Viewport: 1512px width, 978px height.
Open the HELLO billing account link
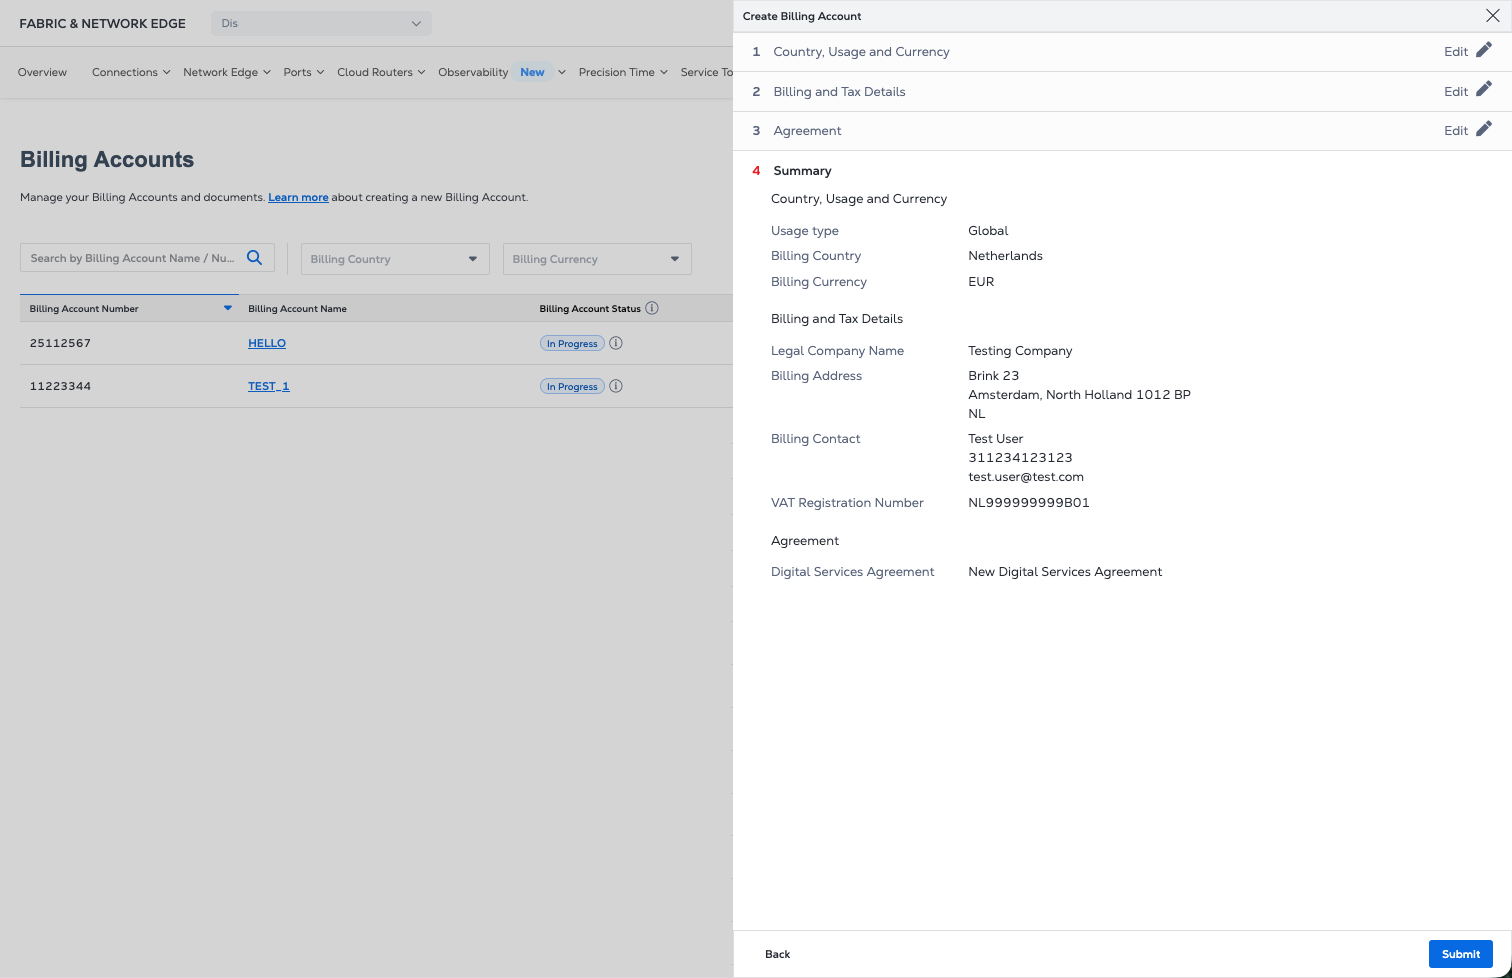[x=267, y=343]
